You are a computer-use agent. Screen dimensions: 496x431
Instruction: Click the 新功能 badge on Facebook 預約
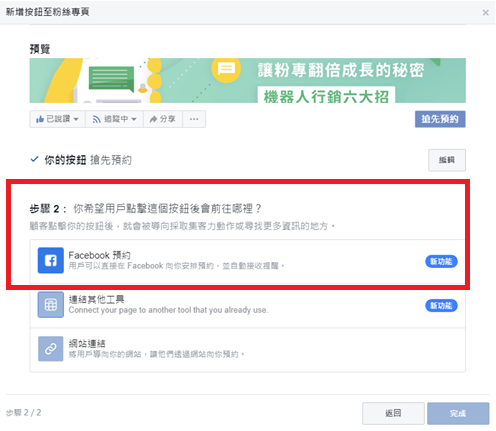pyautogui.click(x=441, y=261)
